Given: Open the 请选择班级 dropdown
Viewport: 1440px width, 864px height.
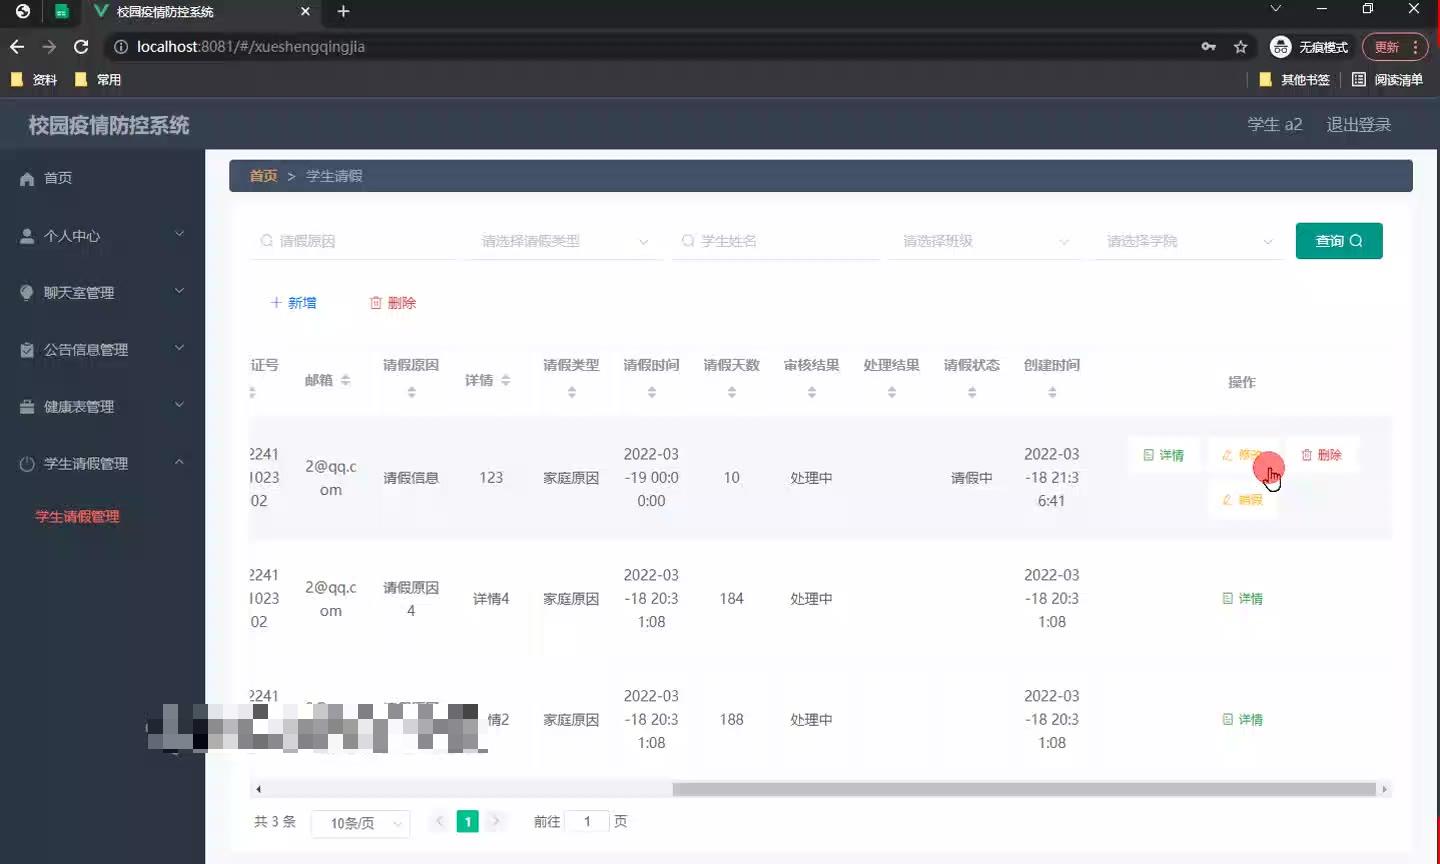Looking at the screenshot, I should 985,241.
